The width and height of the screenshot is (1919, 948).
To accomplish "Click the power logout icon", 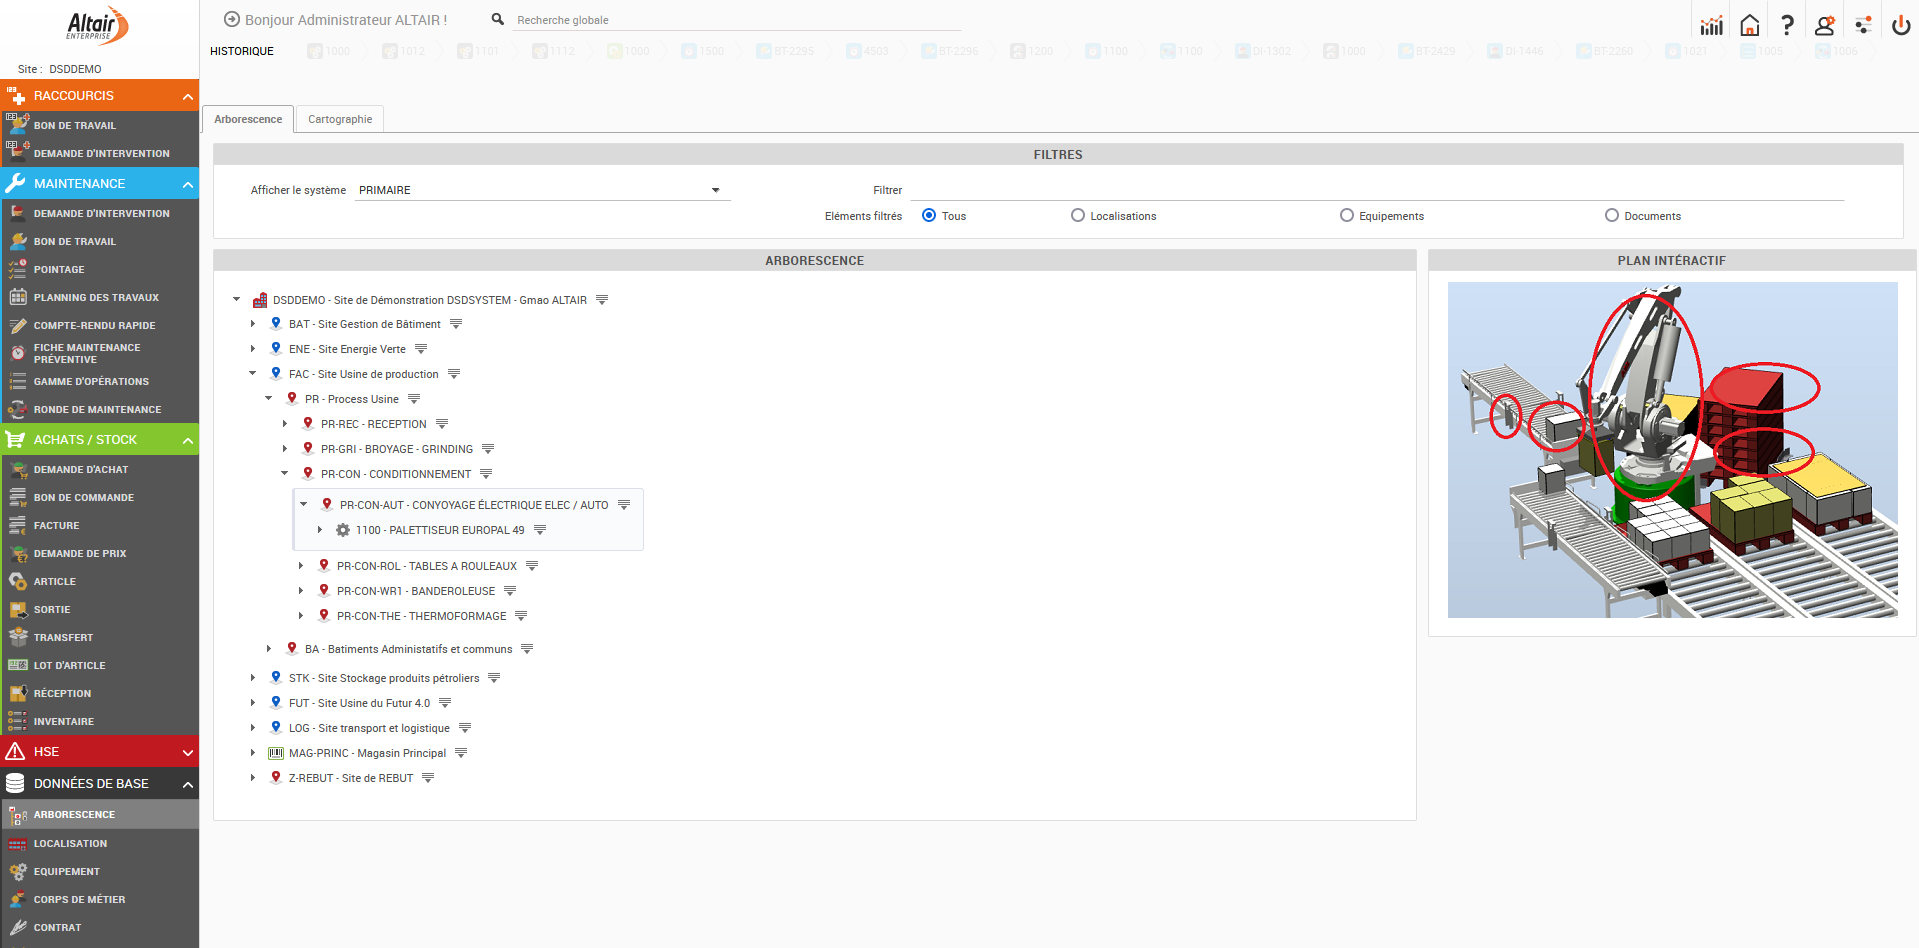I will tap(1901, 25).
